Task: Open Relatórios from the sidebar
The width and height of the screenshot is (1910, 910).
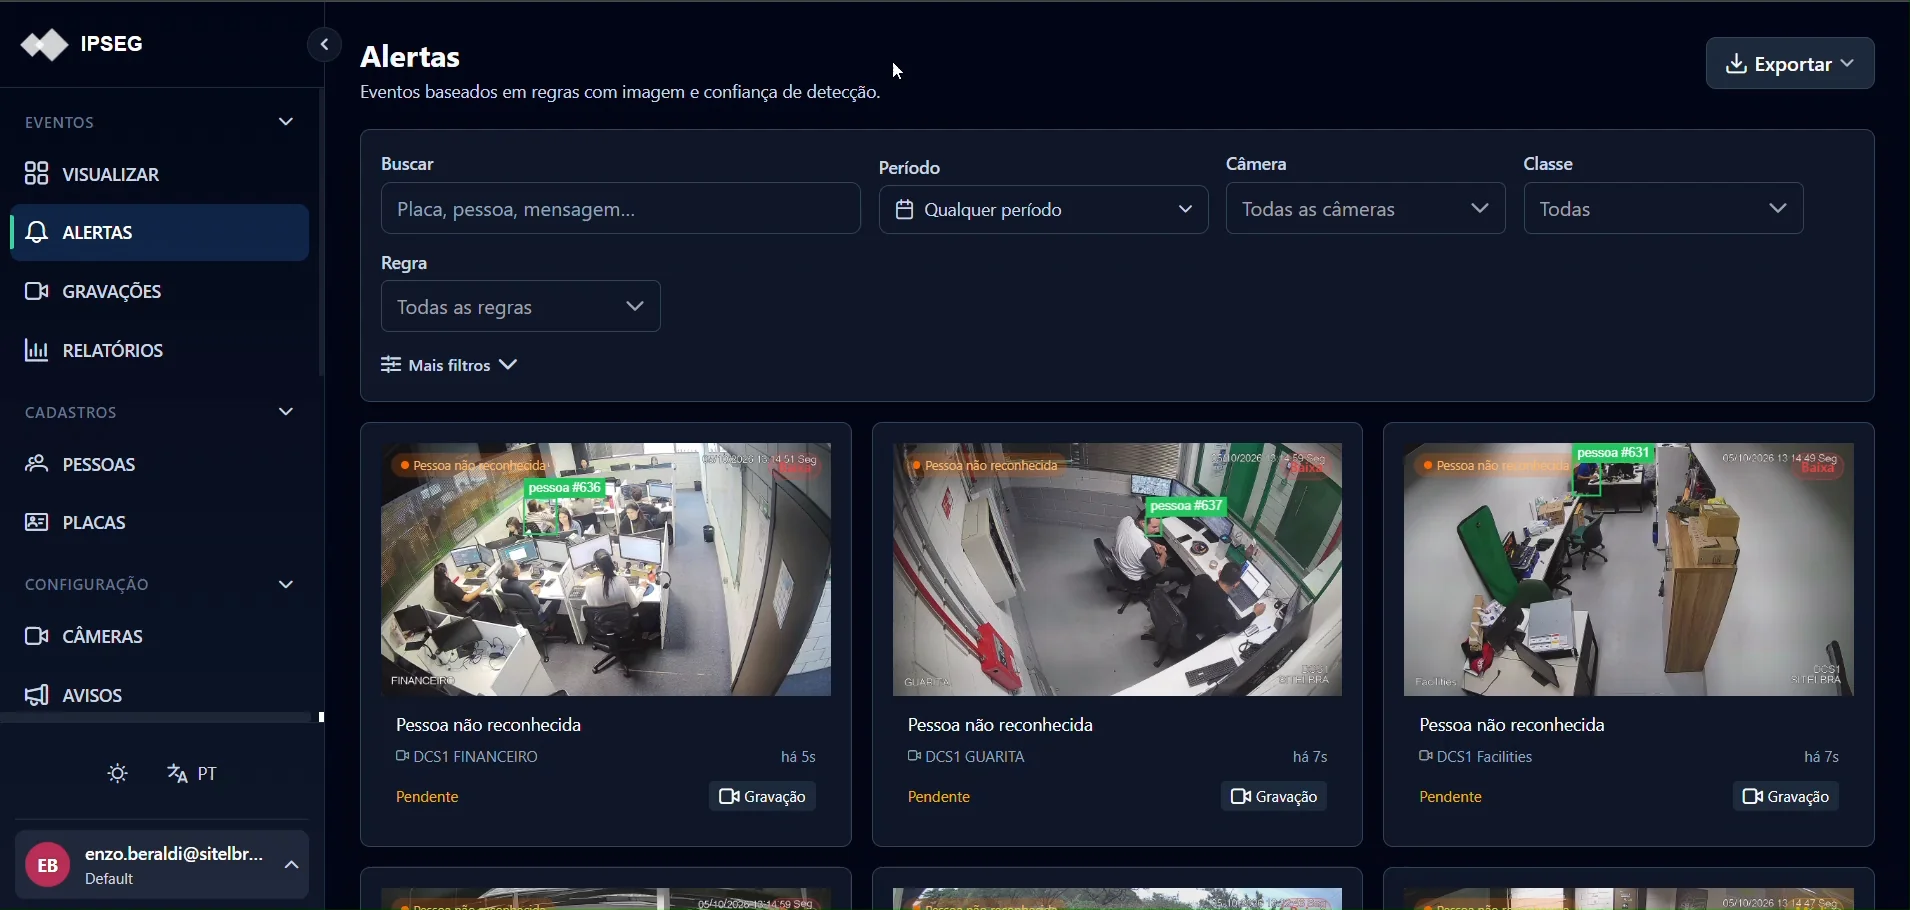Action: click(159, 351)
